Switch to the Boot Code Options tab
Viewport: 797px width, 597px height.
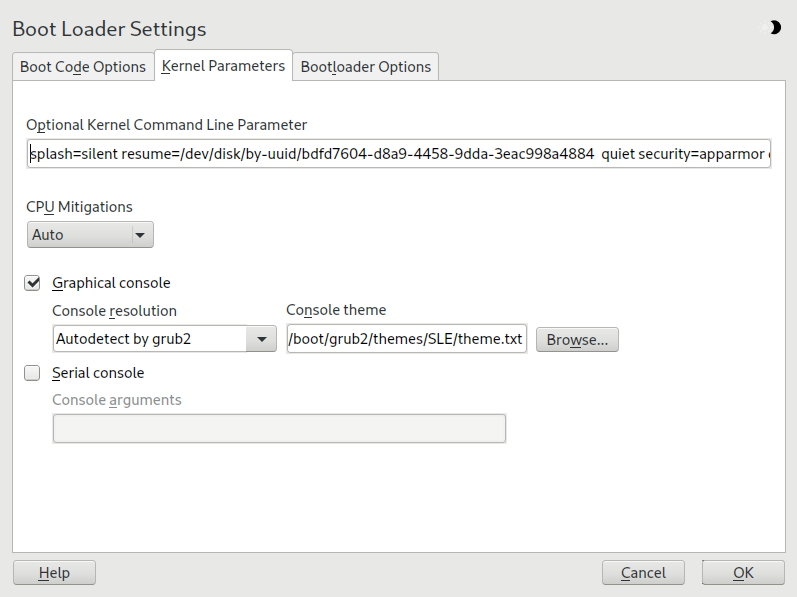(x=83, y=67)
